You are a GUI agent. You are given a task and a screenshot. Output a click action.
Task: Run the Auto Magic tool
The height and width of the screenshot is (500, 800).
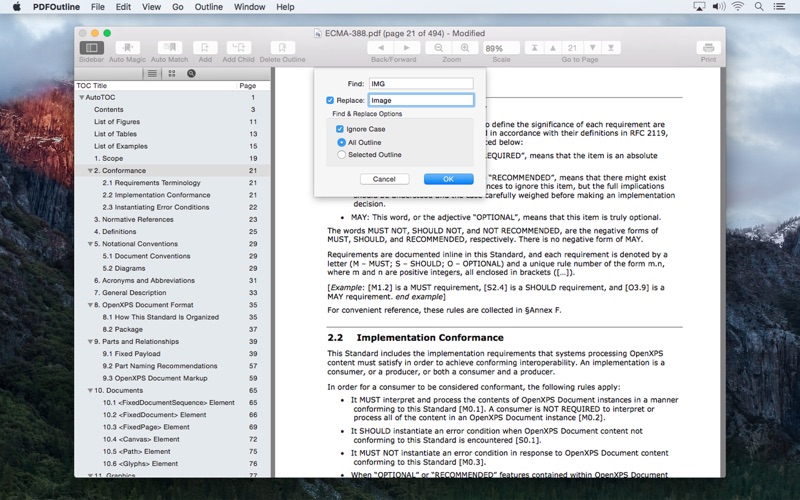128,47
